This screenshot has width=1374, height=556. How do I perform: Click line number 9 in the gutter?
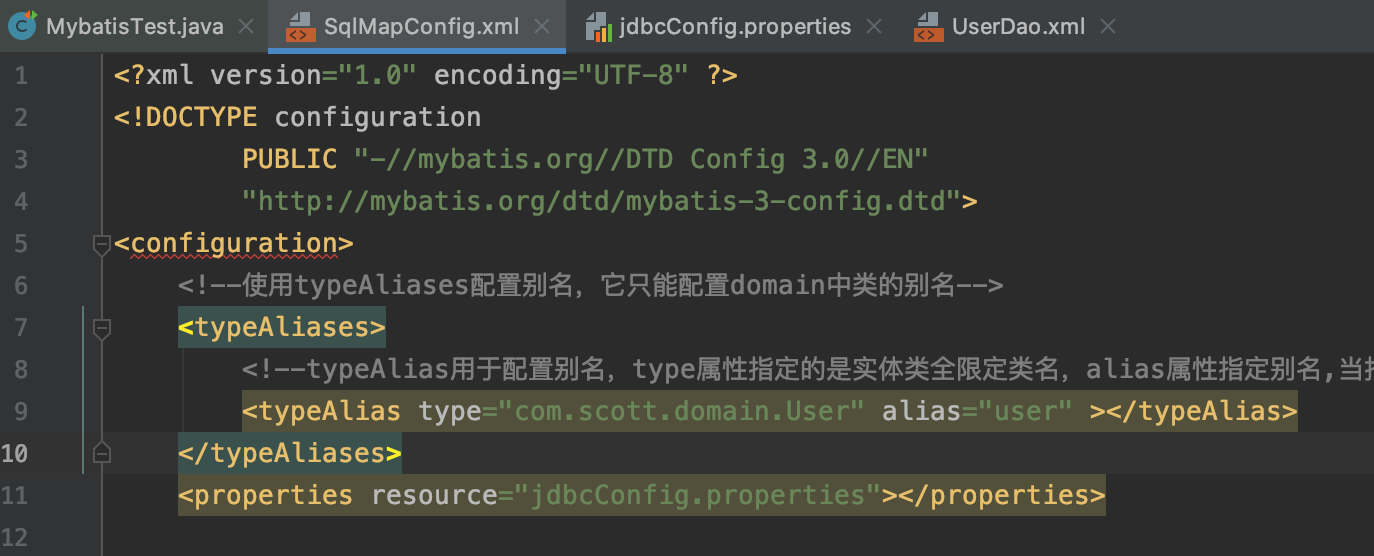click(21, 412)
